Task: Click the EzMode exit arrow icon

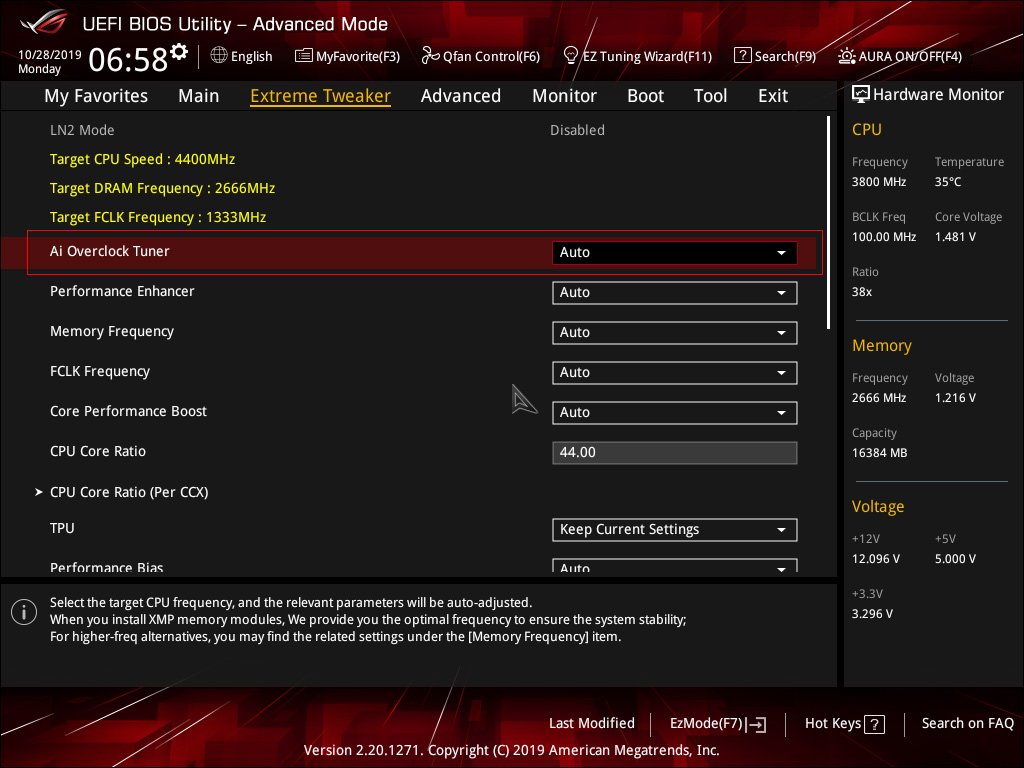Action: coord(756,724)
